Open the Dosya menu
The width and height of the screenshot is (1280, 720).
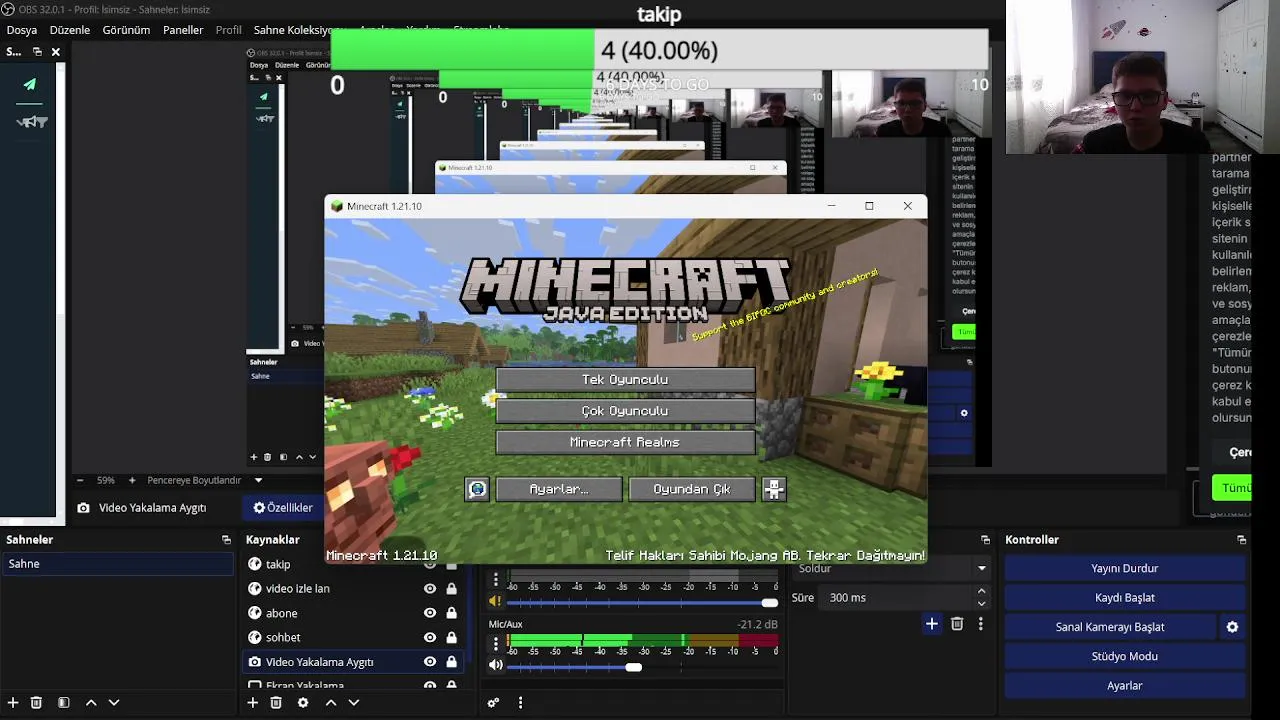22,30
